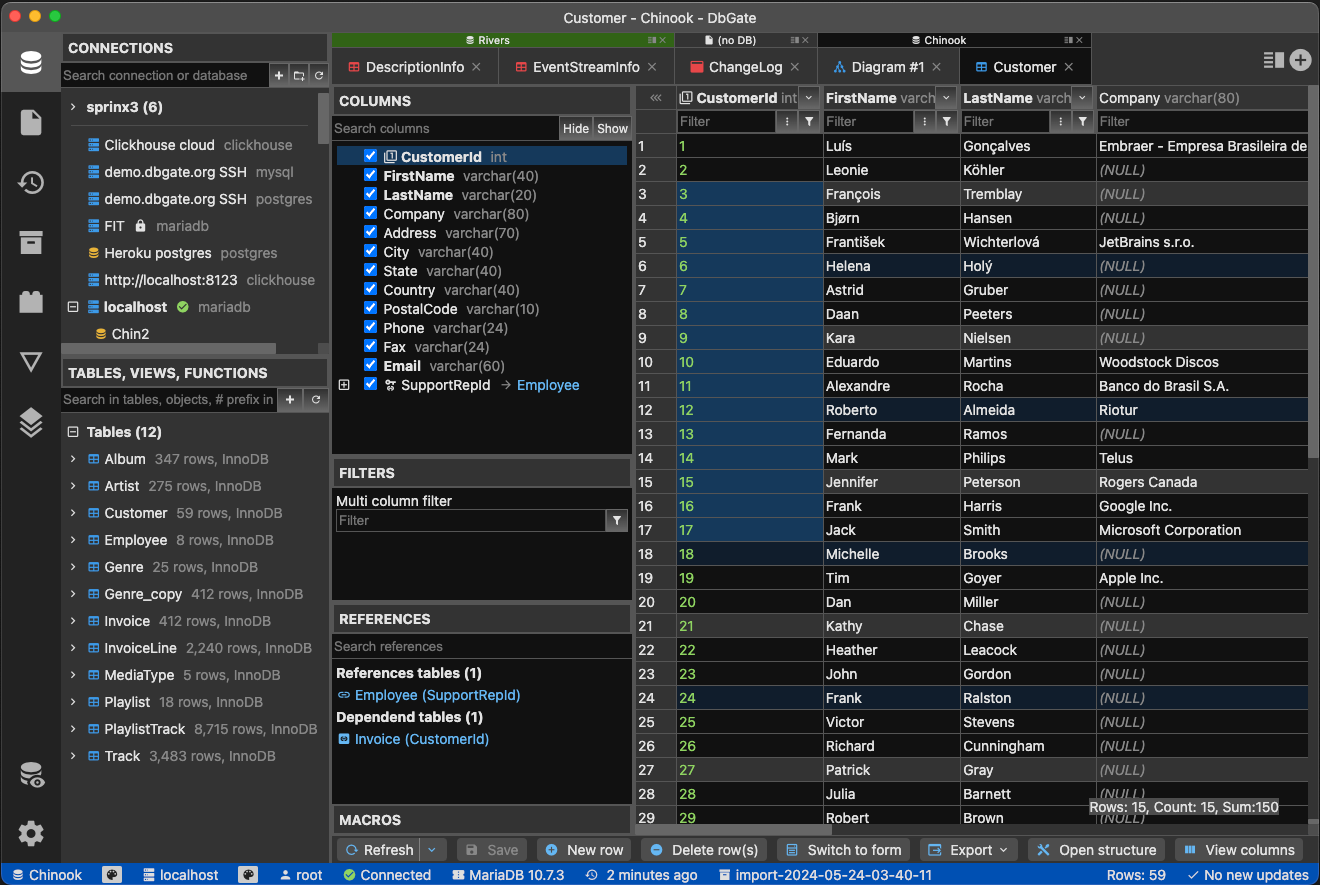Click the Show columns button
The width and height of the screenshot is (1320, 885).
tap(612, 128)
